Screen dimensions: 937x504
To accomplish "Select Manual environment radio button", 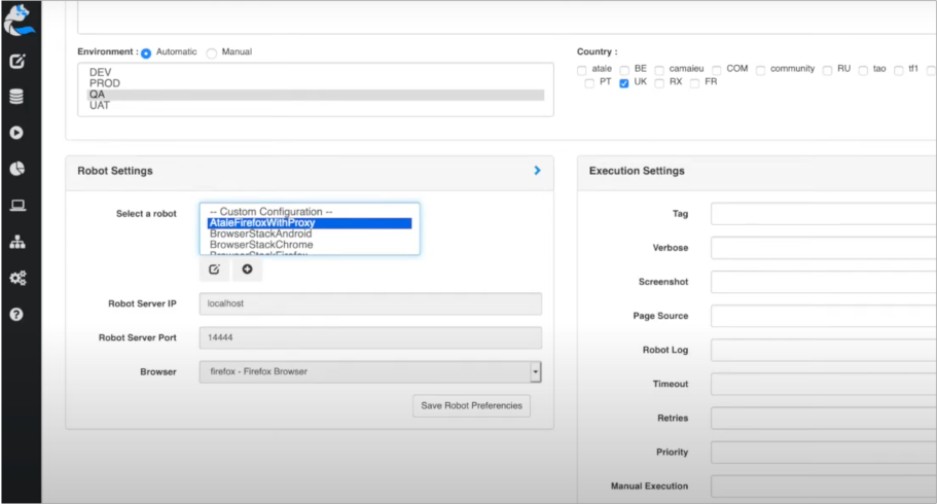I will [x=212, y=53].
